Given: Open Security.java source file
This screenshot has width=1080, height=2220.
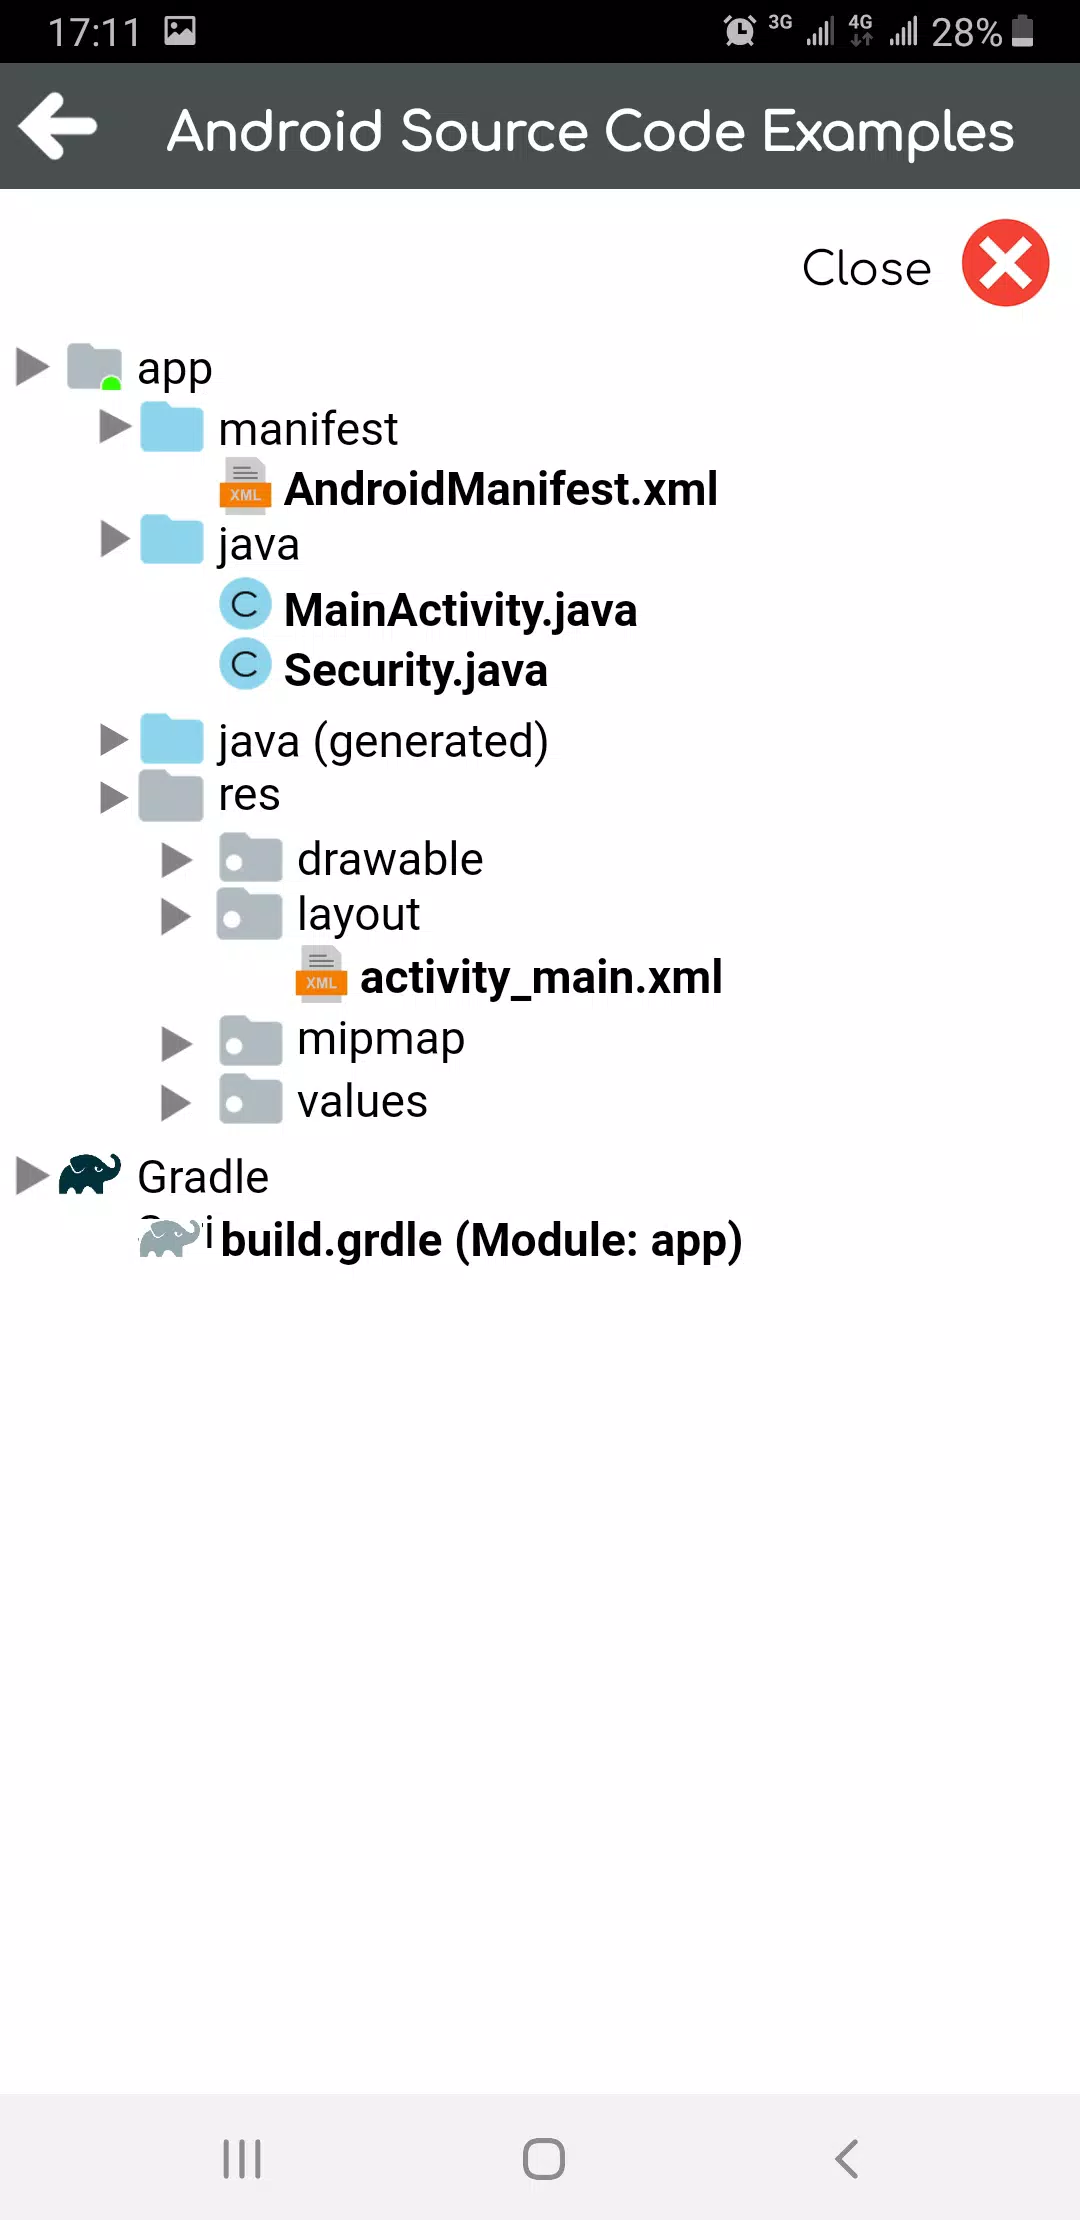Looking at the screenshot, I should pyautogui.click(x=416, y=670).
